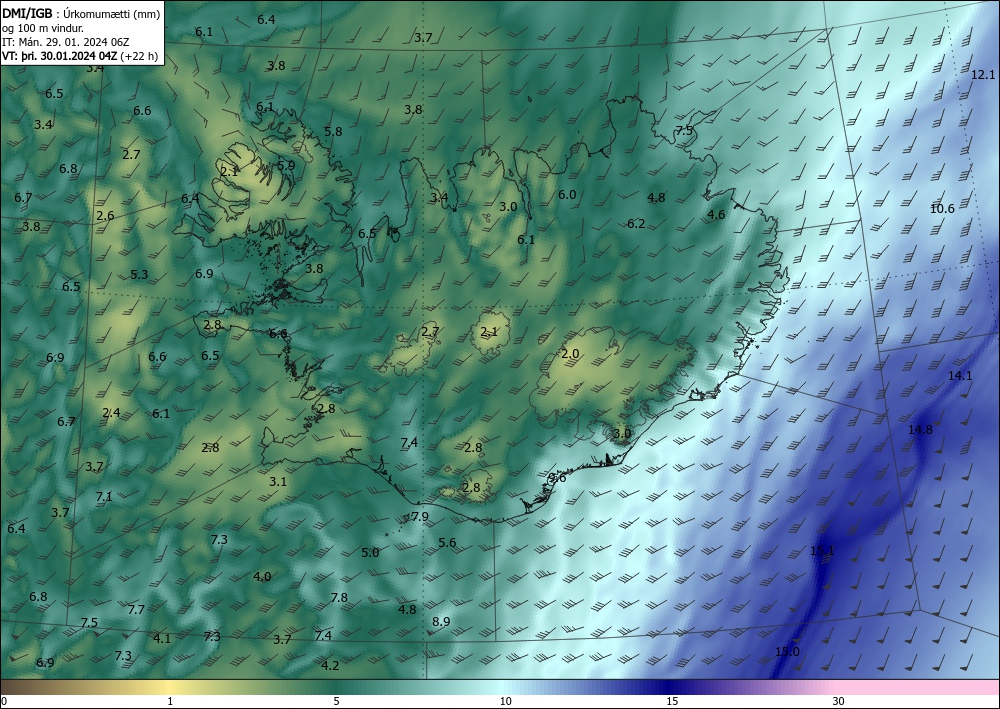Click the 7.8 value on the map
This screenshot has width=1000, height=709.
[x=339, y=597]
